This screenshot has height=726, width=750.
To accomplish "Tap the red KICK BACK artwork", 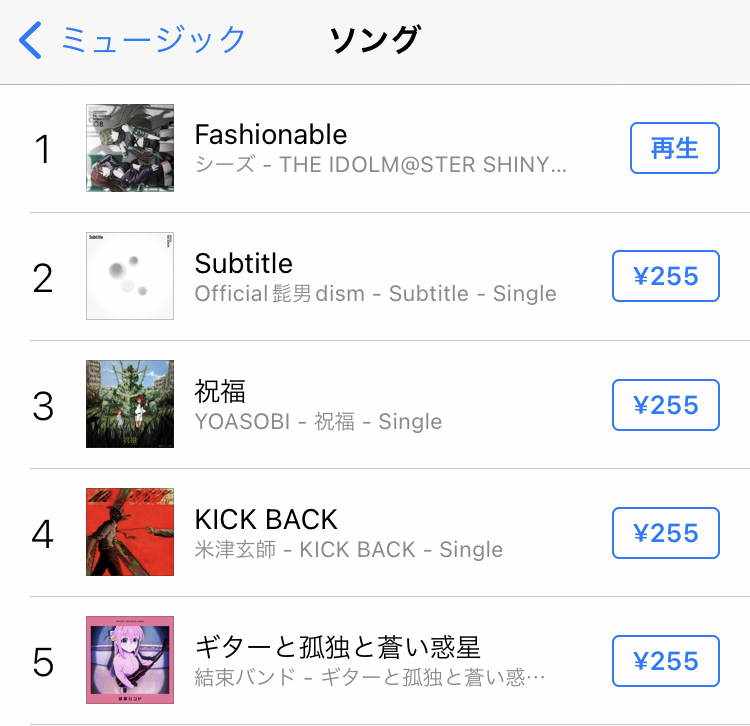I will 130,532.
